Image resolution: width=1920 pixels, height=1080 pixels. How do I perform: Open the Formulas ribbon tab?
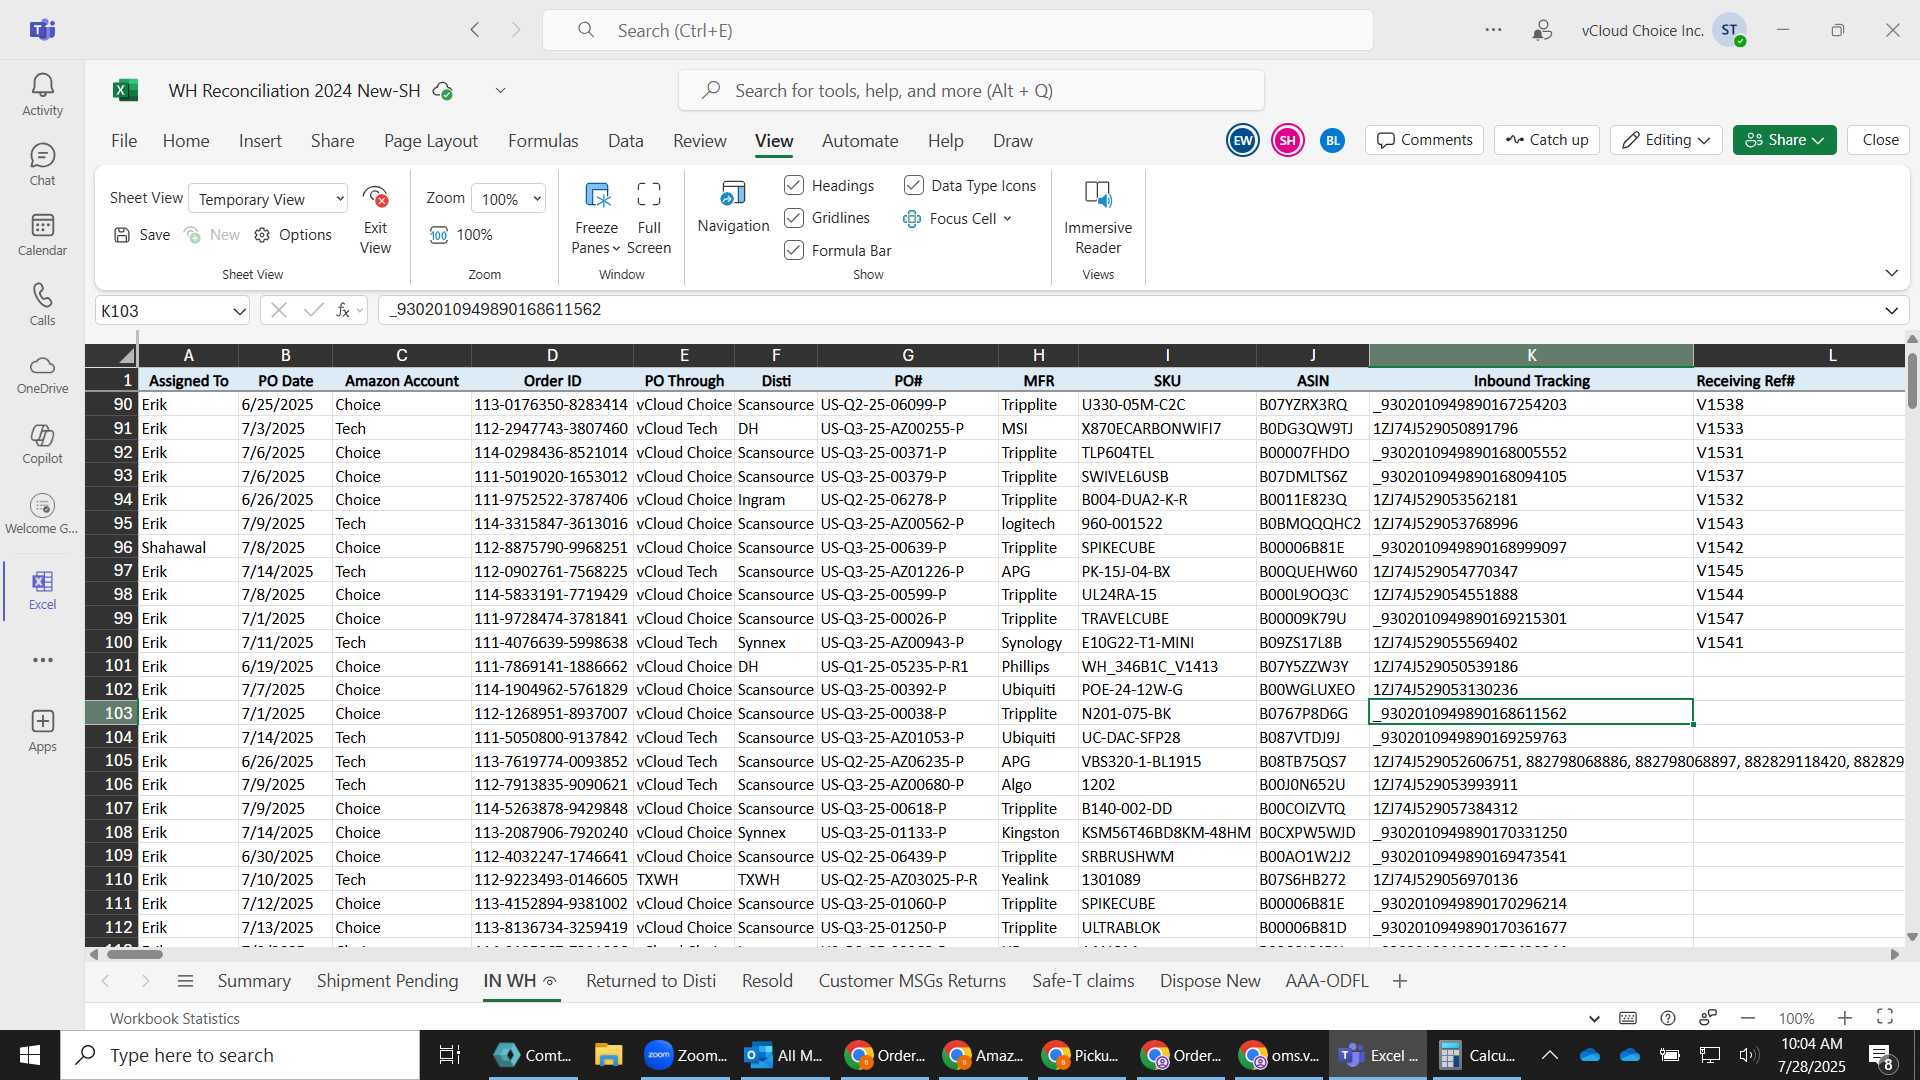543,141
